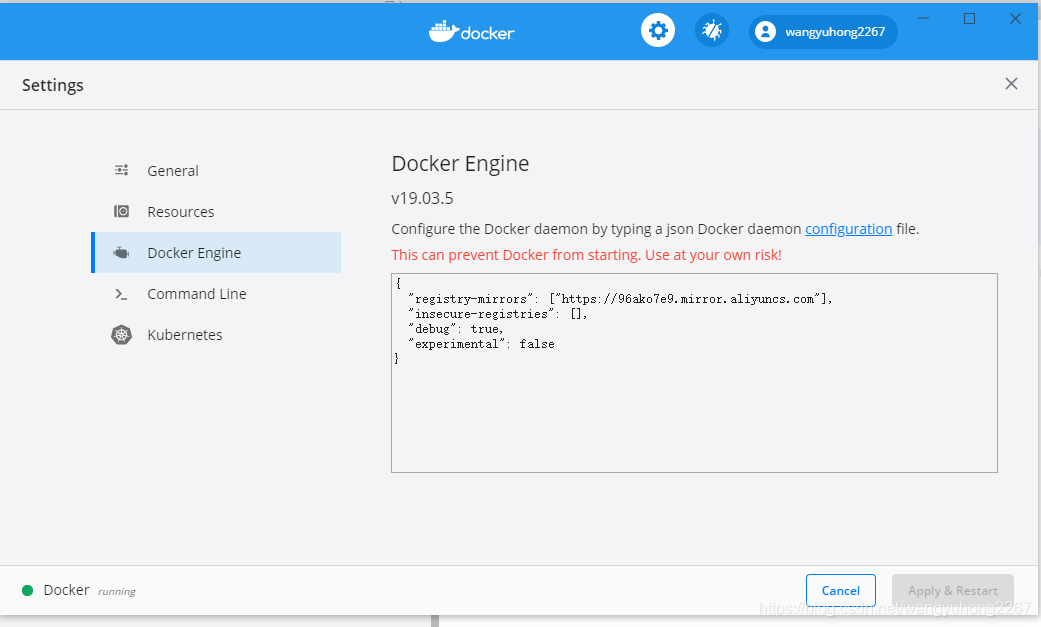Click the Kubernetes wheel icon

(x=121, y=335)
